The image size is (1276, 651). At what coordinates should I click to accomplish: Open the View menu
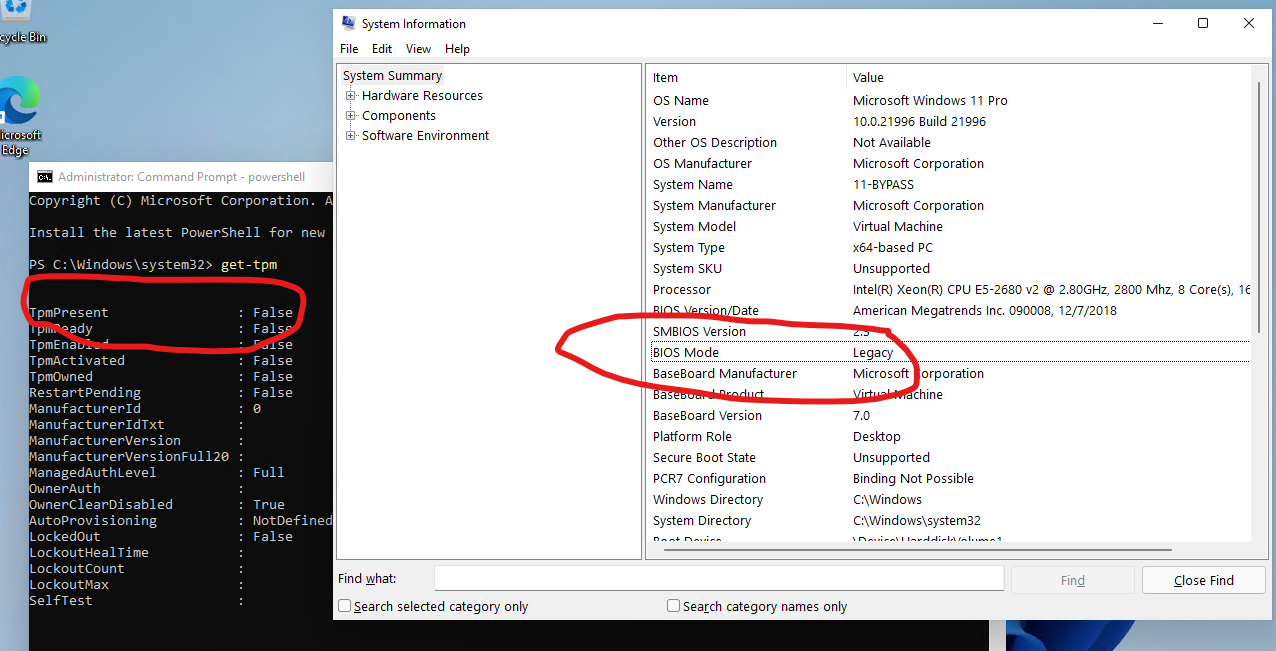419,49
